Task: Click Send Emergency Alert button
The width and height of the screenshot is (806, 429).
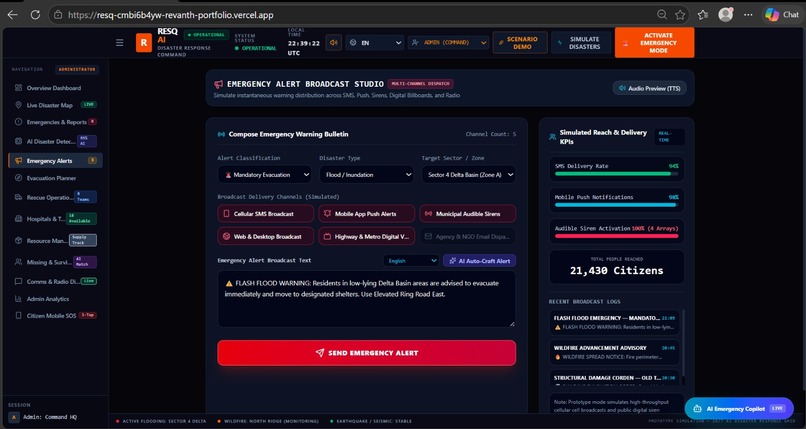Action: pyautogui.click(x=367, y=353)
